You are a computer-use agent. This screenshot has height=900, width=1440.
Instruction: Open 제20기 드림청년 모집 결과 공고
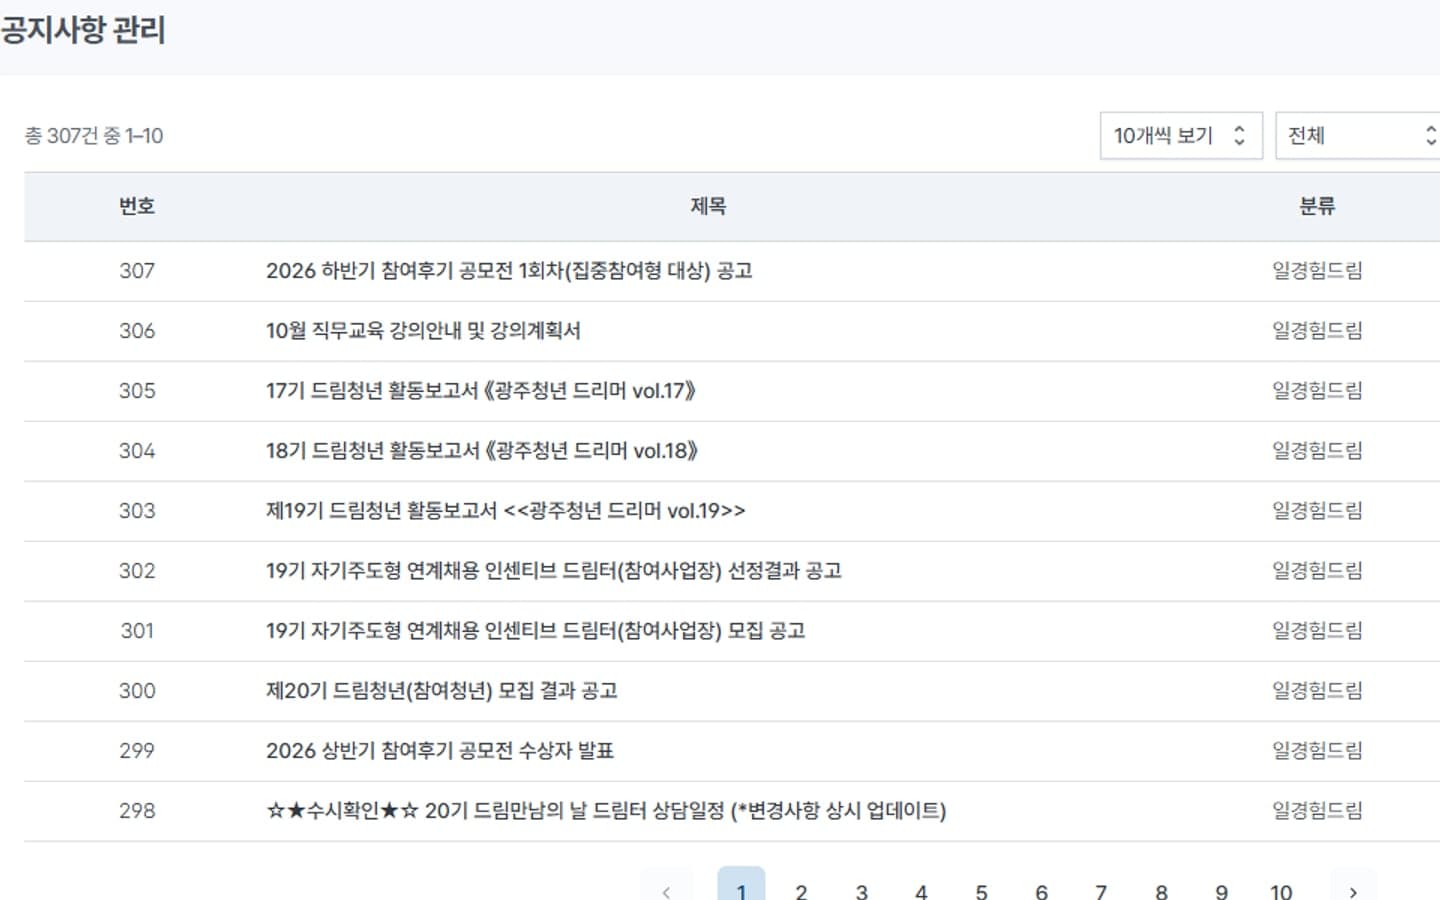click(442, 691)
